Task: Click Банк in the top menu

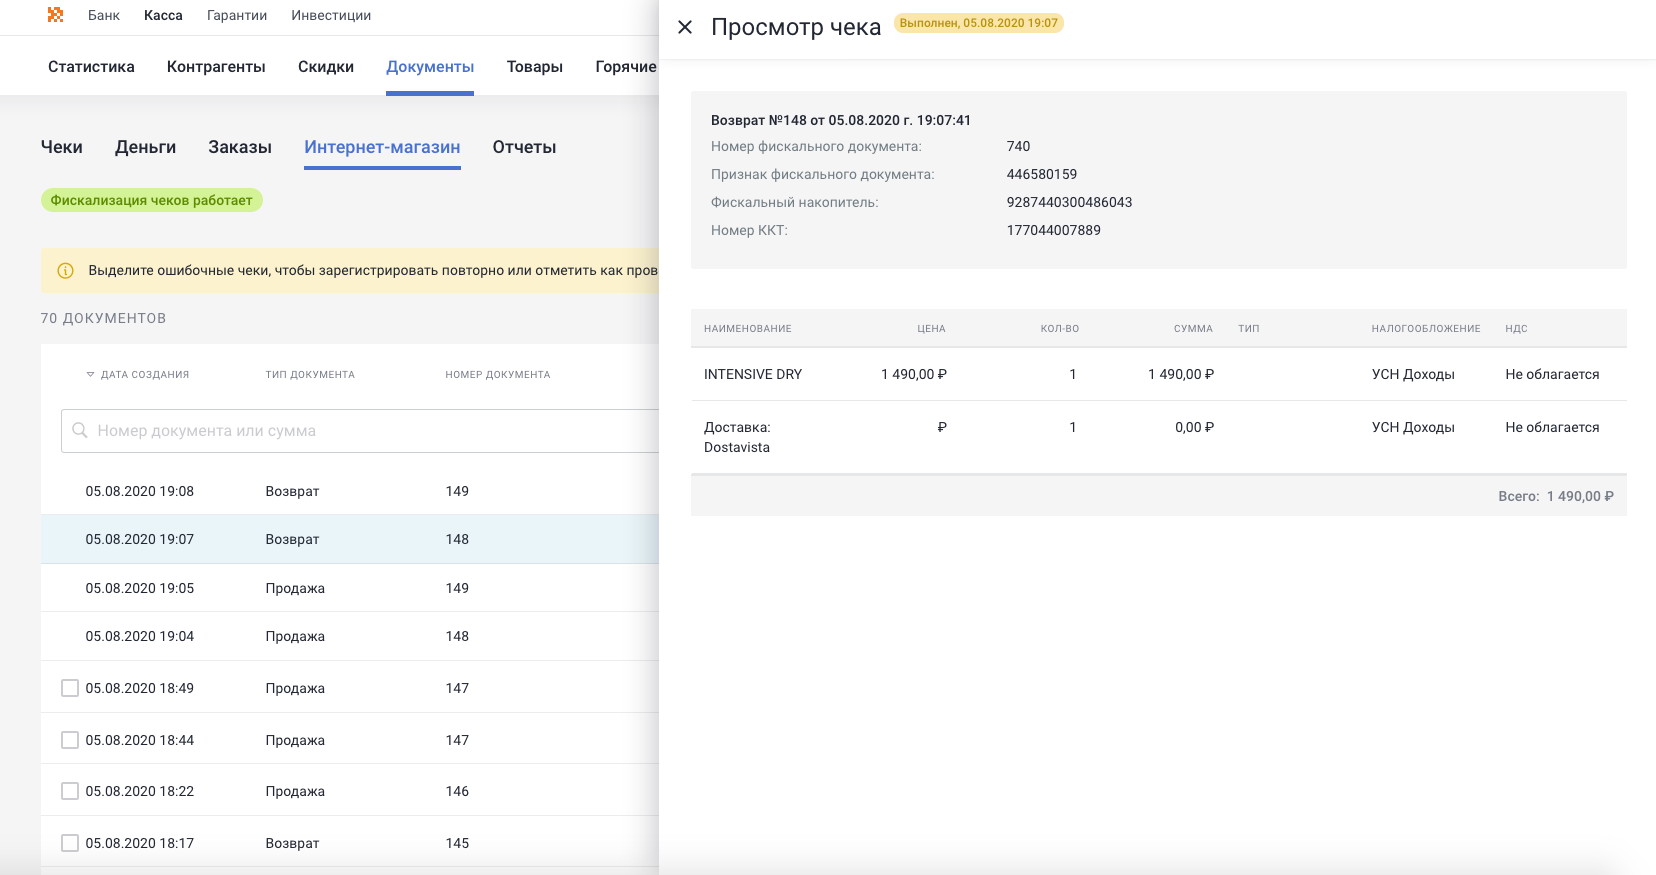Action: pyautogui.click(x=103, y=15)
